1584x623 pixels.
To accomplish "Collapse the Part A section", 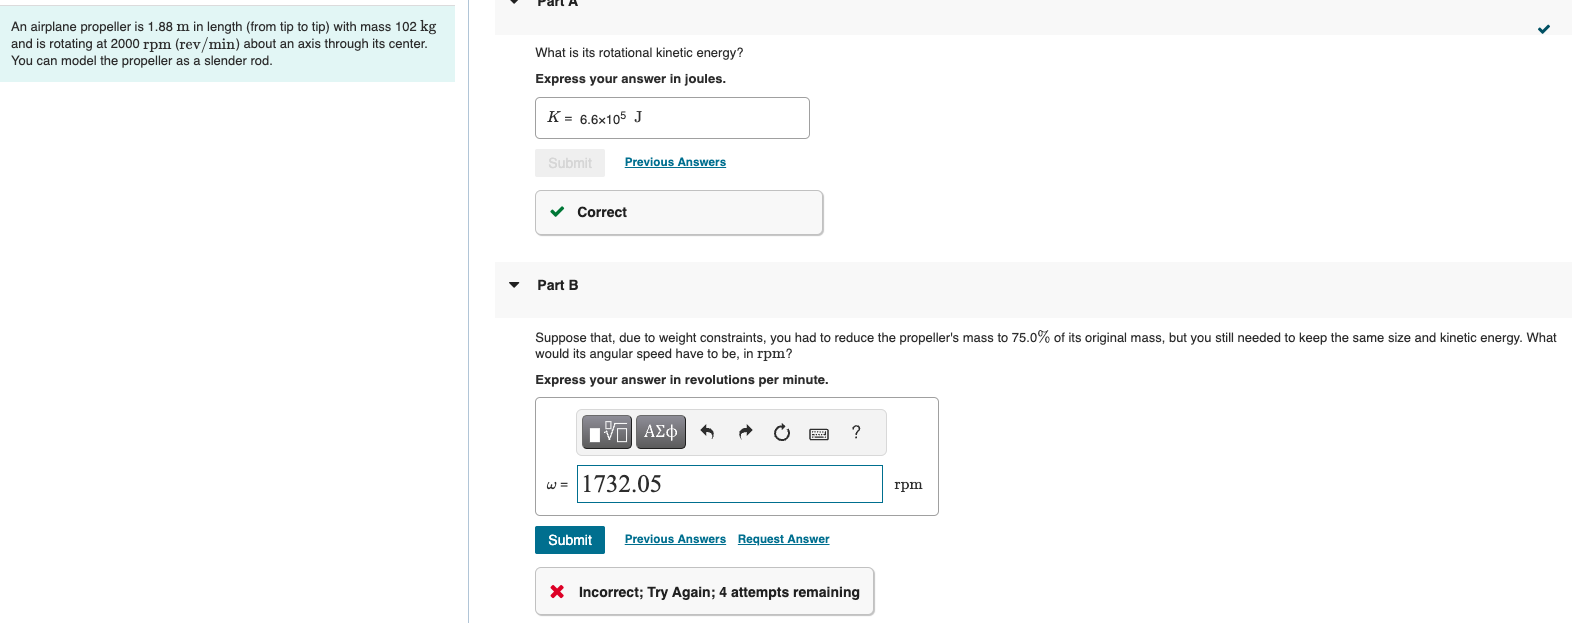I will click(513, 3).
